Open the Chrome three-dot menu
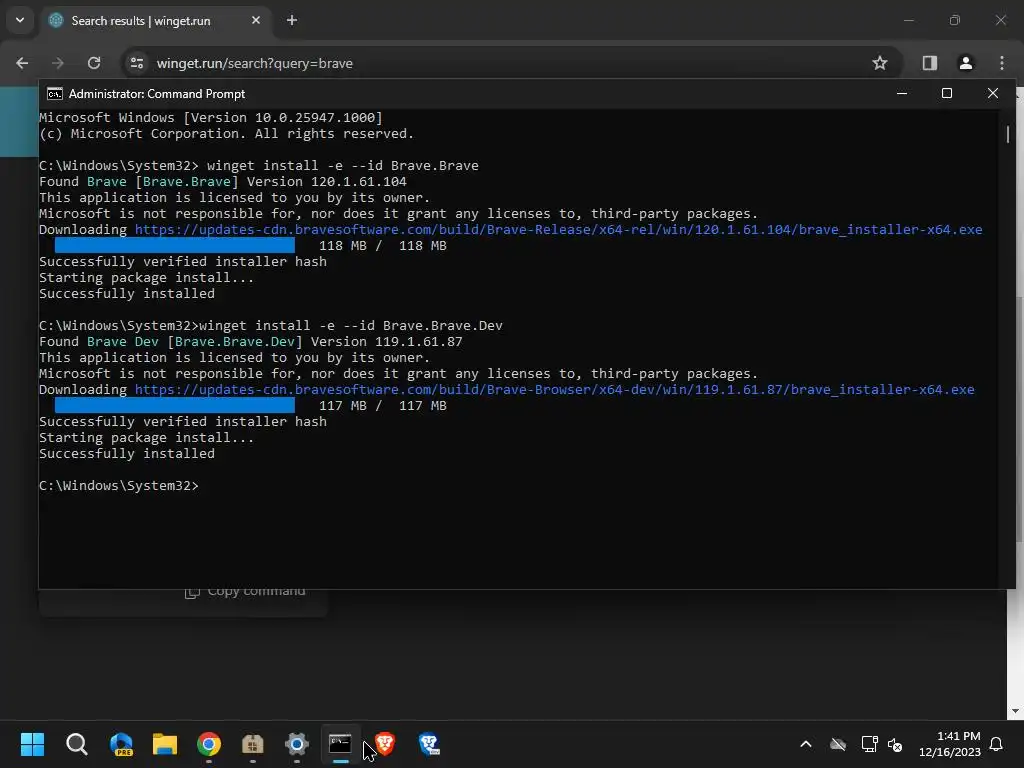Screen dimensions: 1024x768 click(1002, 63)
